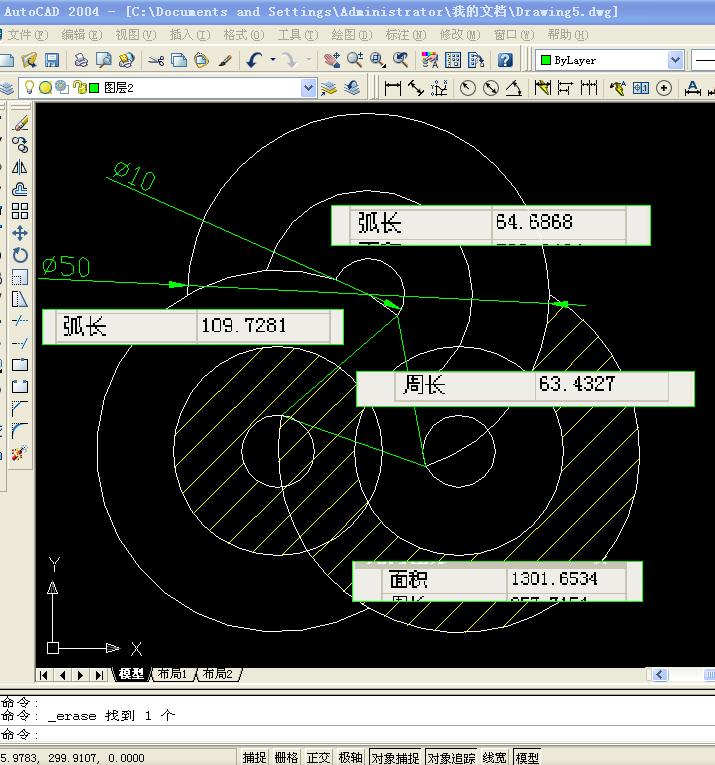
Task: Jump to first layout tab arrow
Action: tap(44, 675)
